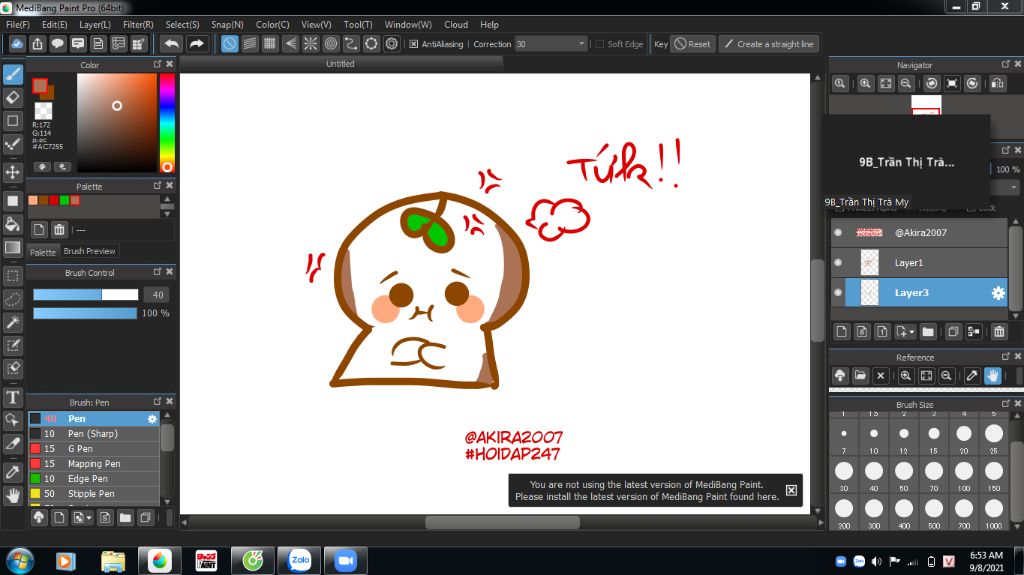Screen dimensions: 1024x575
Task: Open File Explorer from taskbar
Action: [113, 561]
